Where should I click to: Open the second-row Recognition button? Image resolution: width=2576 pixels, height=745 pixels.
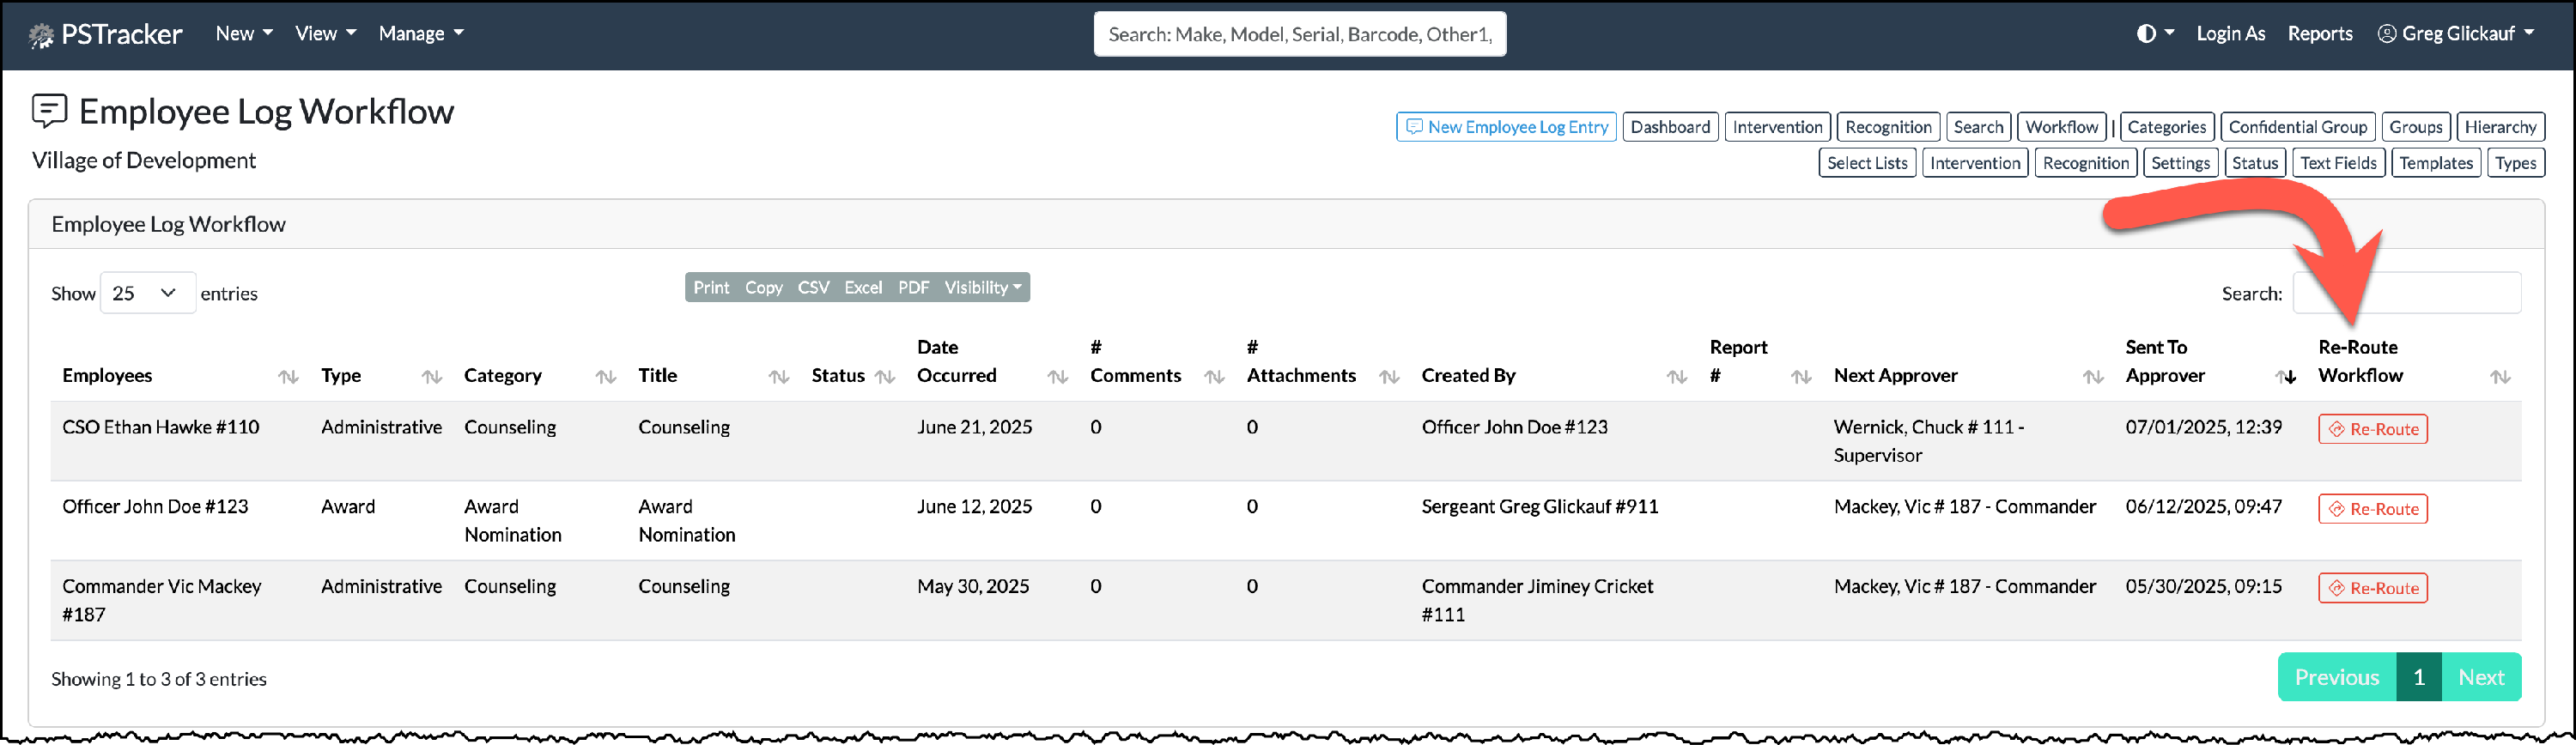click(2085, 163)
